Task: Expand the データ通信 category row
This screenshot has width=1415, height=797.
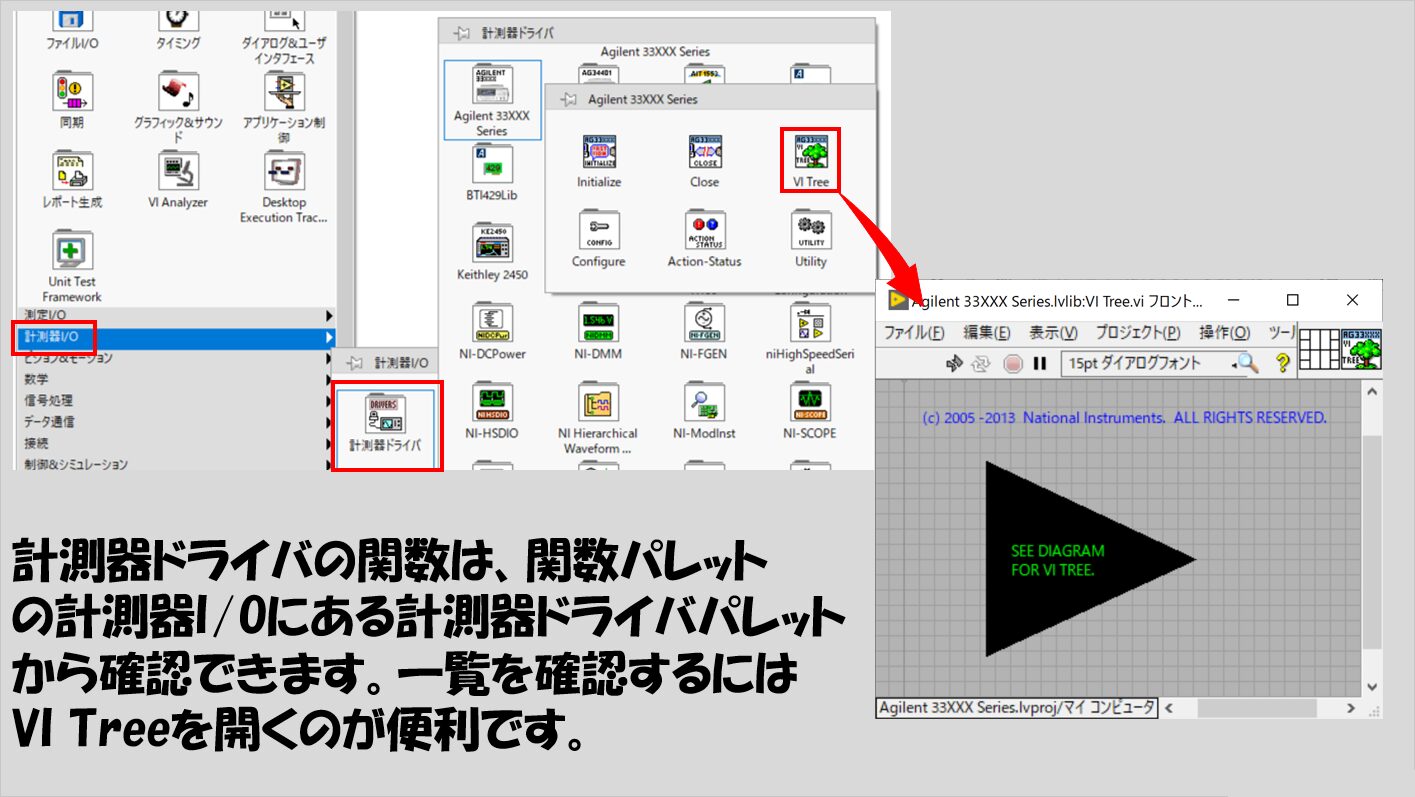Action: (x=176, y=421)
